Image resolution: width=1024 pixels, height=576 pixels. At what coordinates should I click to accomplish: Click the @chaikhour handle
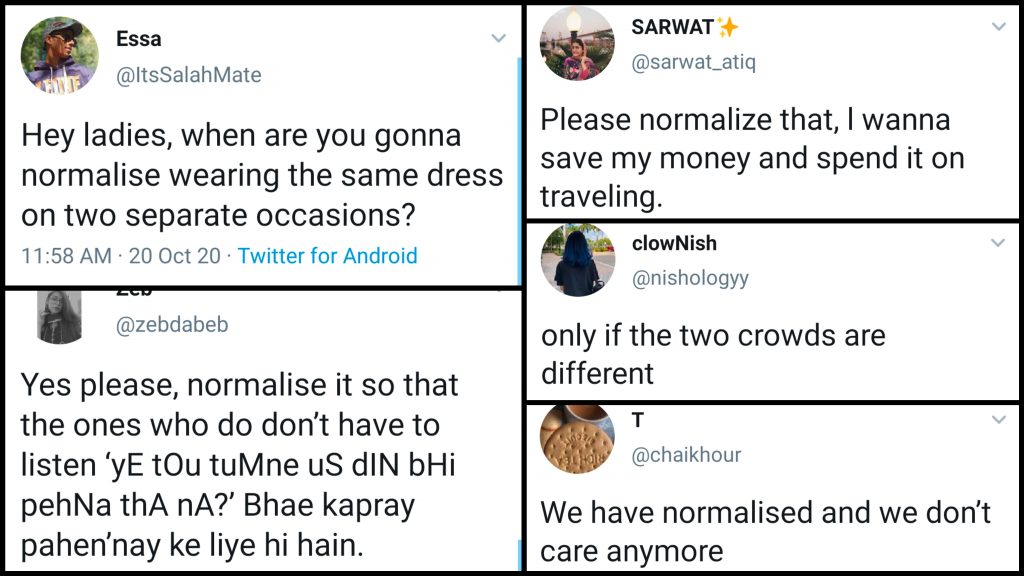coord(686,455)
